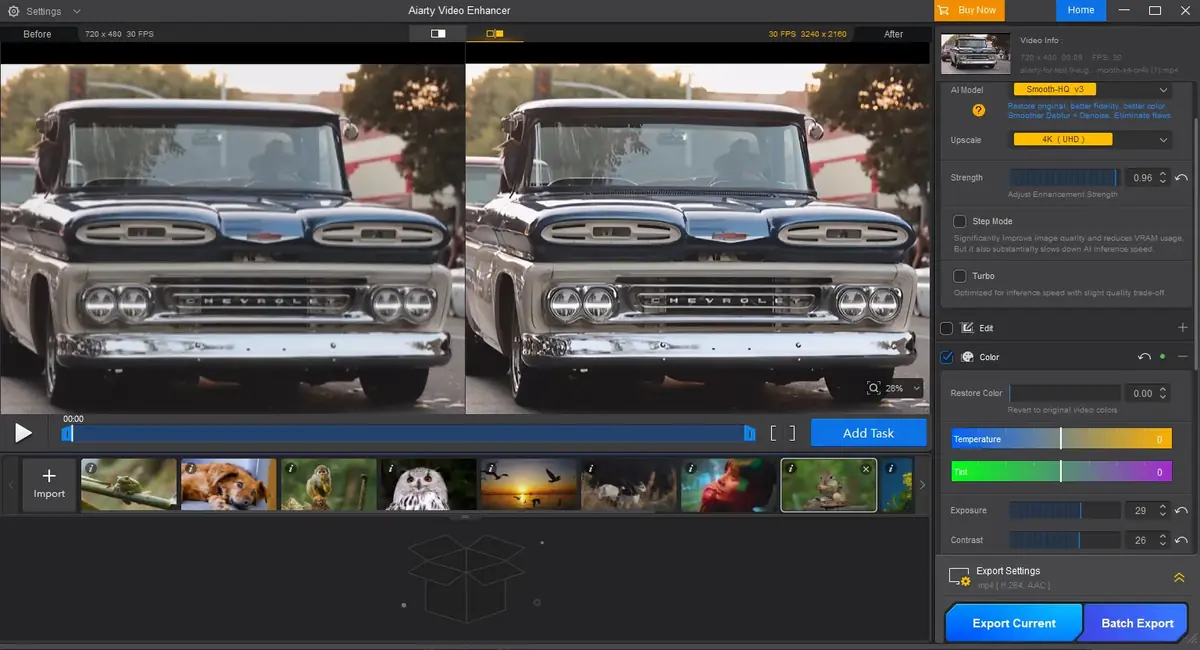Go to the Home tab

[x=1080, y=10]
